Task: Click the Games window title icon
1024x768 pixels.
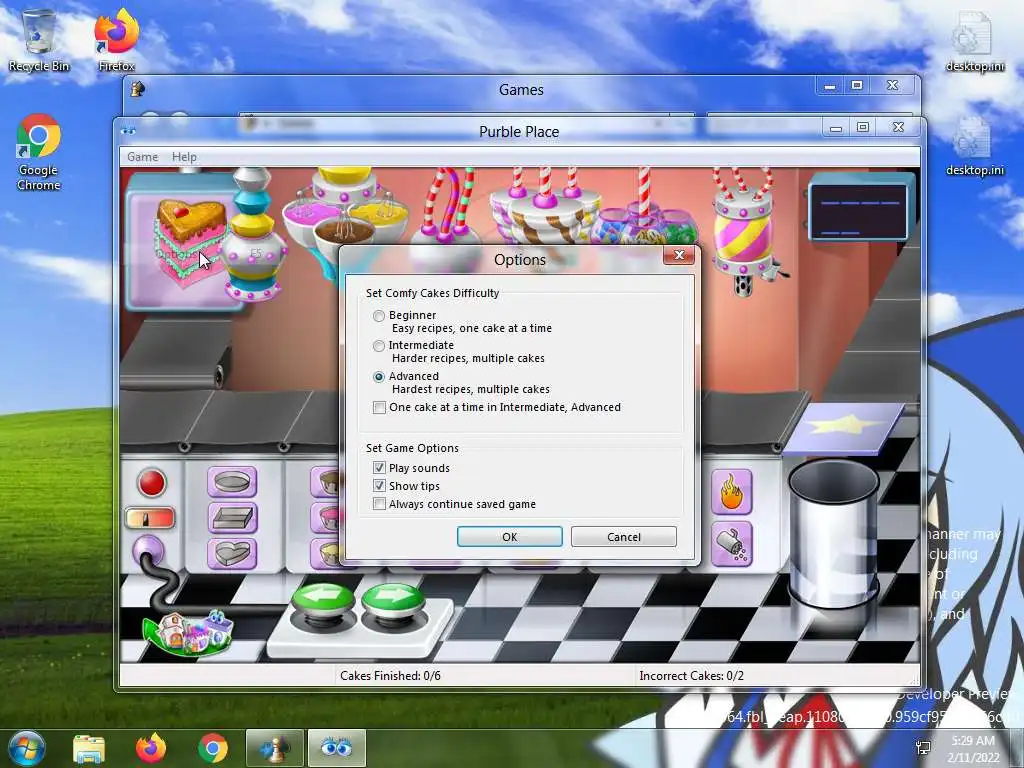Action: pos(138,89)
